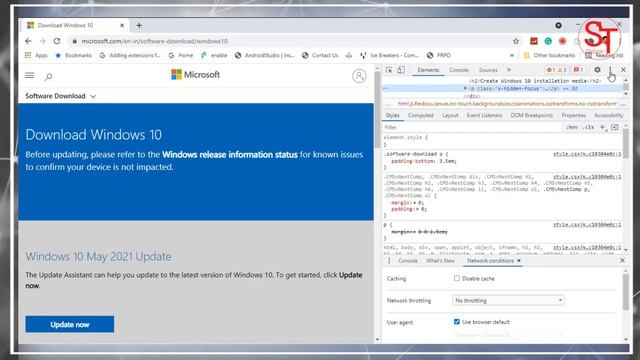Open DevTools three-dot customize menu
640x360 pixels.
point(610,70)
